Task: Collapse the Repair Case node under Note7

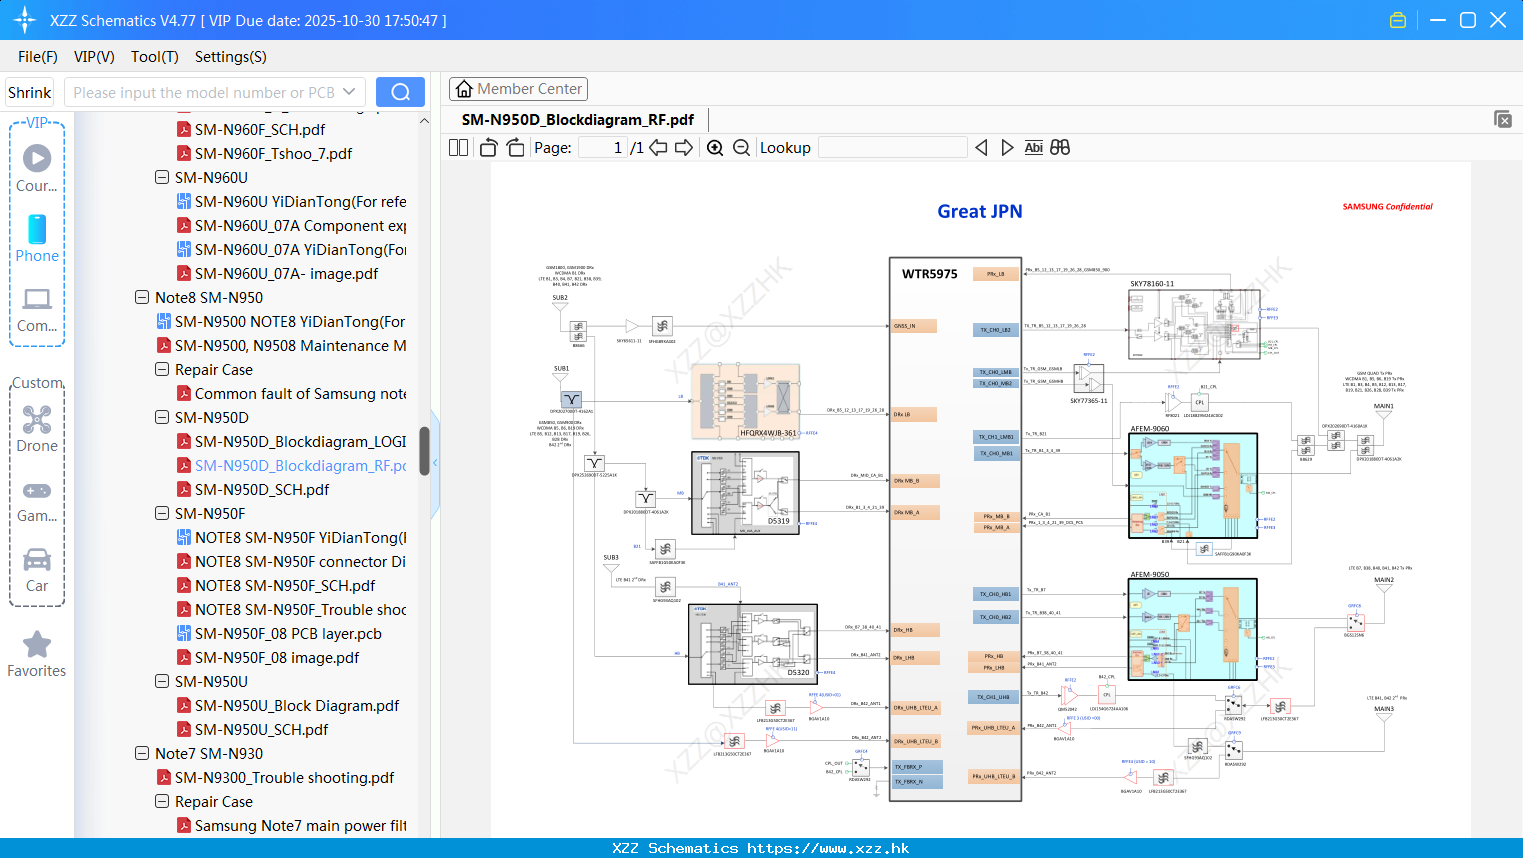Action: [162, 801]
